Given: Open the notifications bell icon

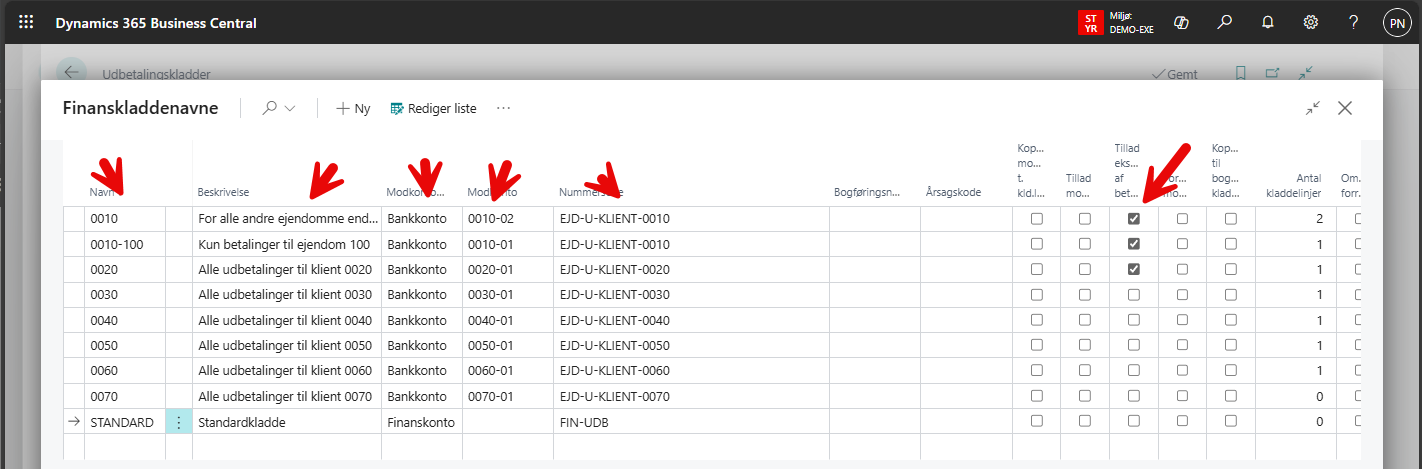Looking at the screenshot, I should tap(1268, 22).
